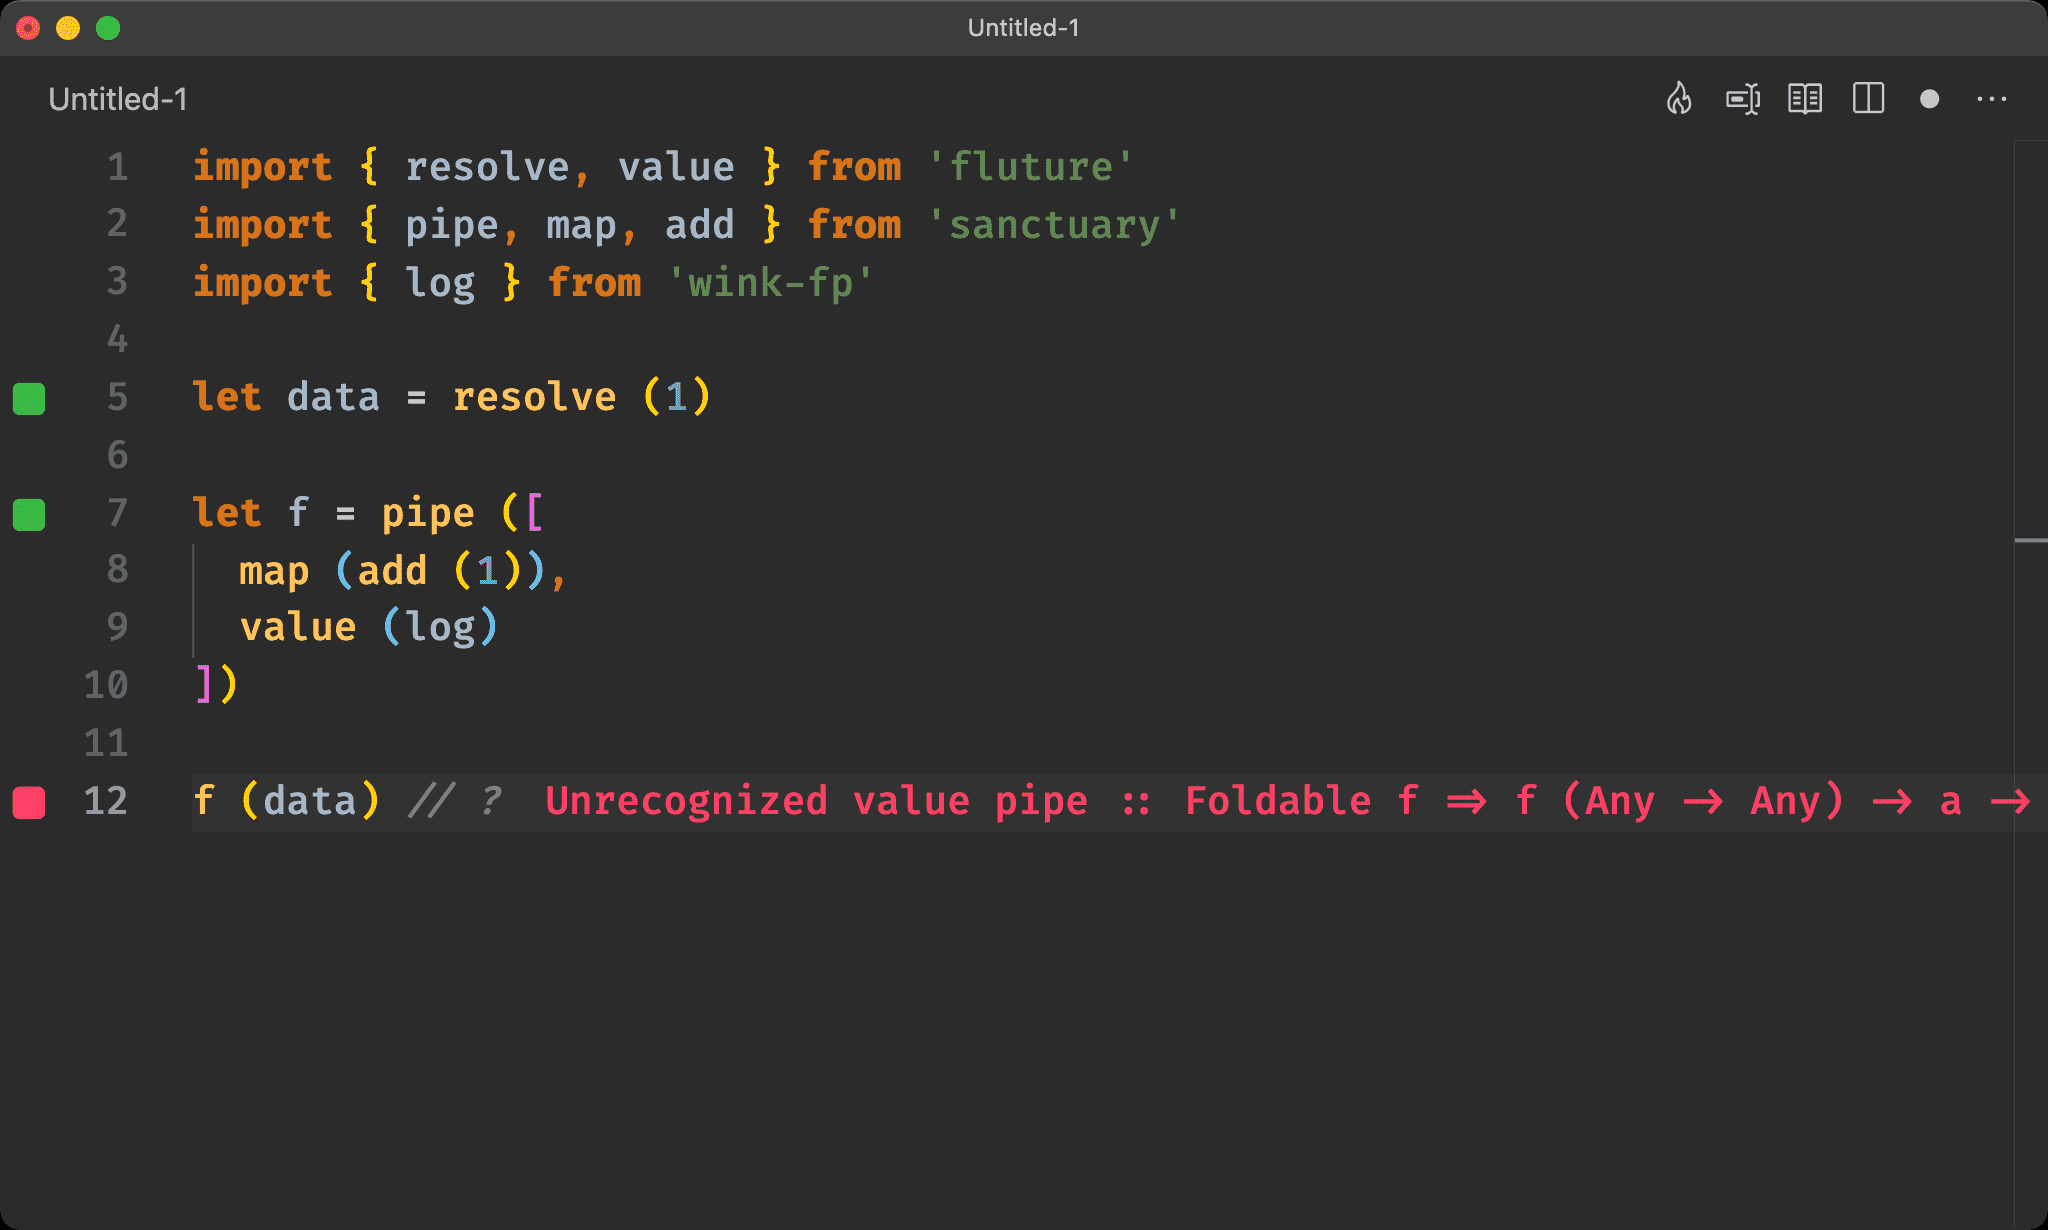The image size is (2048, 1230).
Task: Click the split editor view icon
Action: pos(1868,98)
